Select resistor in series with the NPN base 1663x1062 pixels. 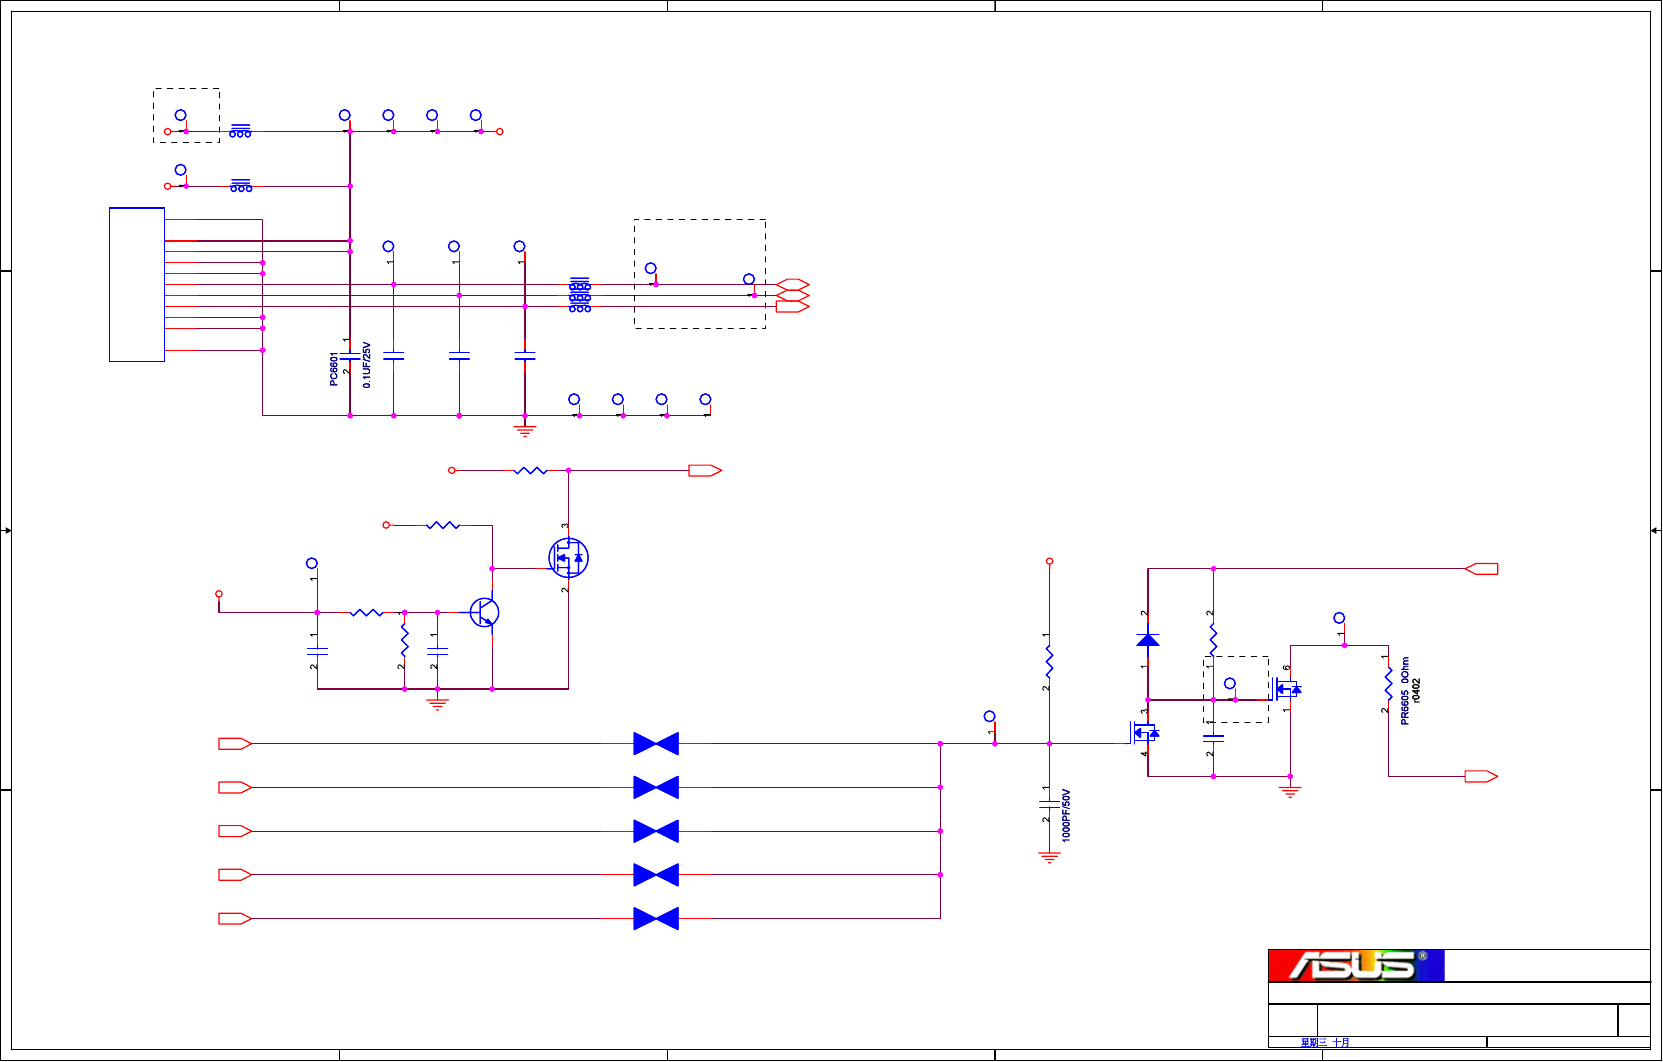[366, 612]
